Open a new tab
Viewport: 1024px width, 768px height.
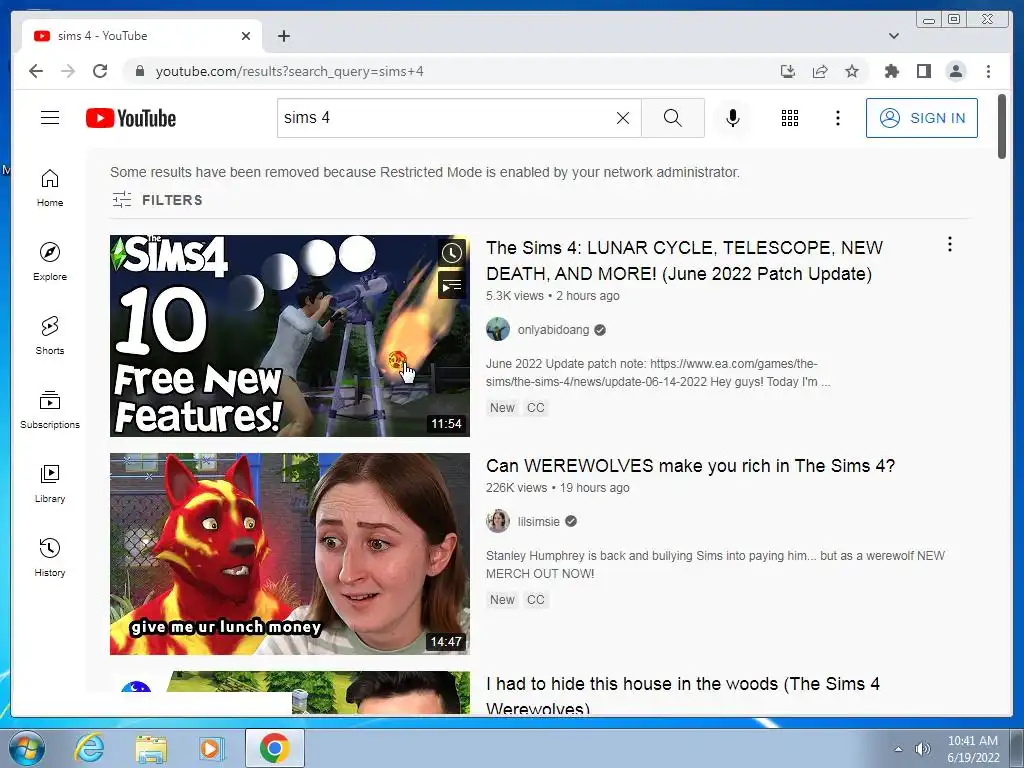pyautogui.click(x=283, y=36)
